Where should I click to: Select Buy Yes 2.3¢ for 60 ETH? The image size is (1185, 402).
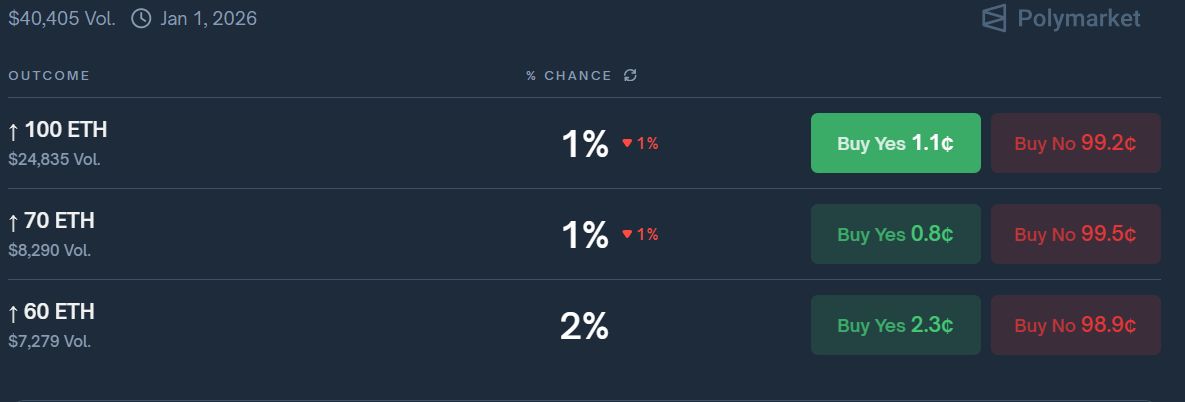pos(895,325)
